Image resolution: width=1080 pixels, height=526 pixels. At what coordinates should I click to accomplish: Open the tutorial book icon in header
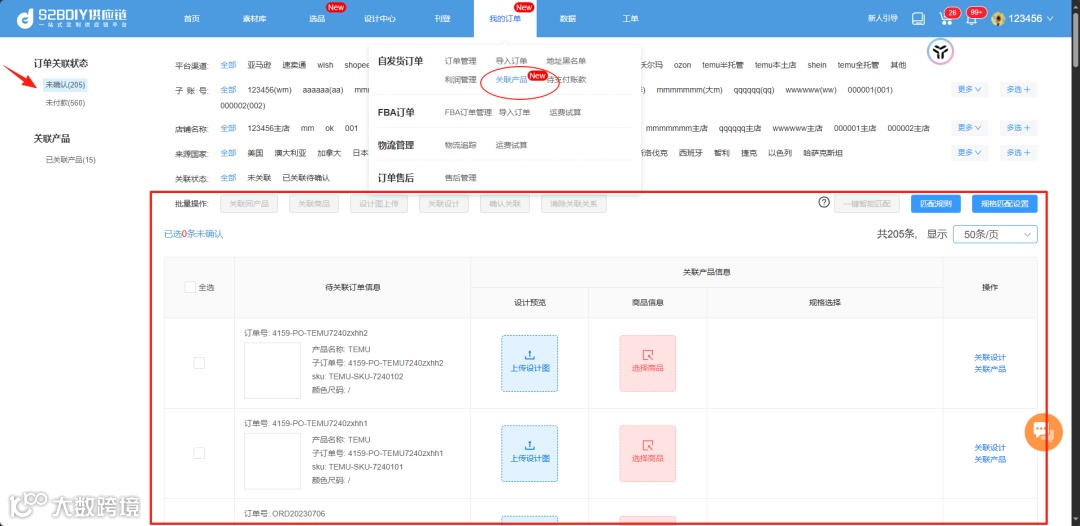tap(918, 19)
